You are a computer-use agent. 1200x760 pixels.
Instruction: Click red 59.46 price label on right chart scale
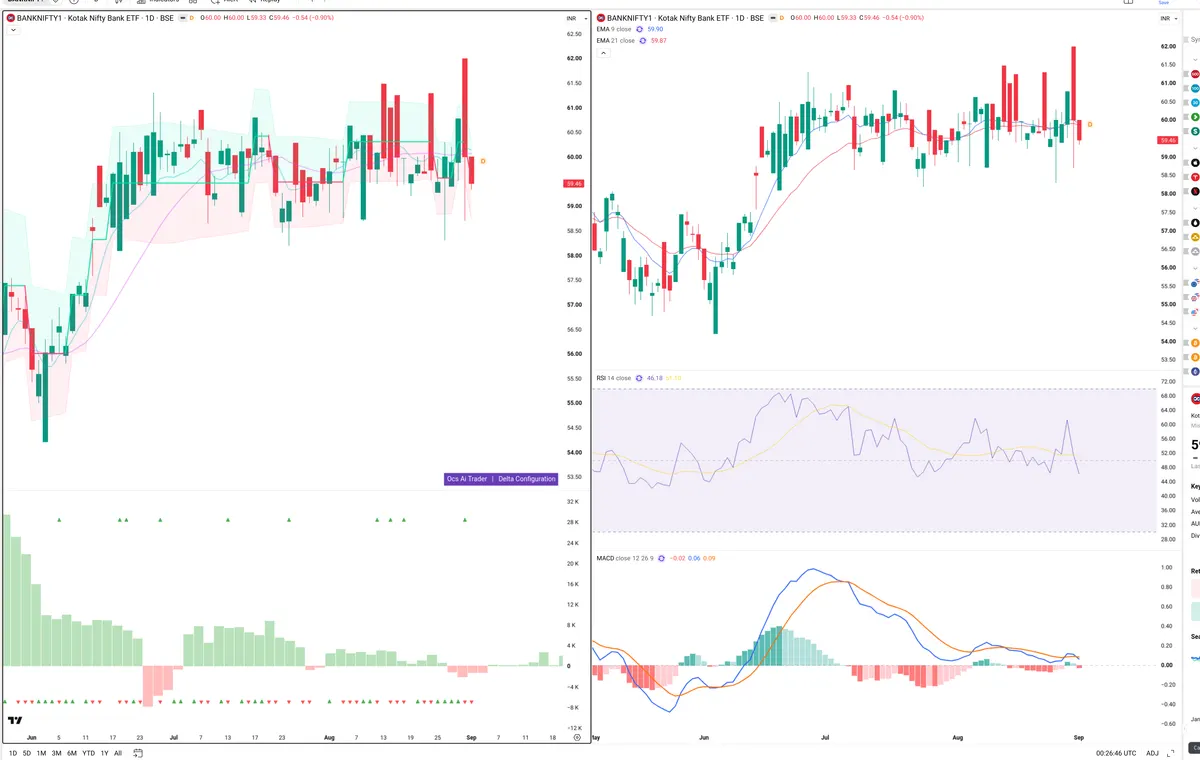1169,140
